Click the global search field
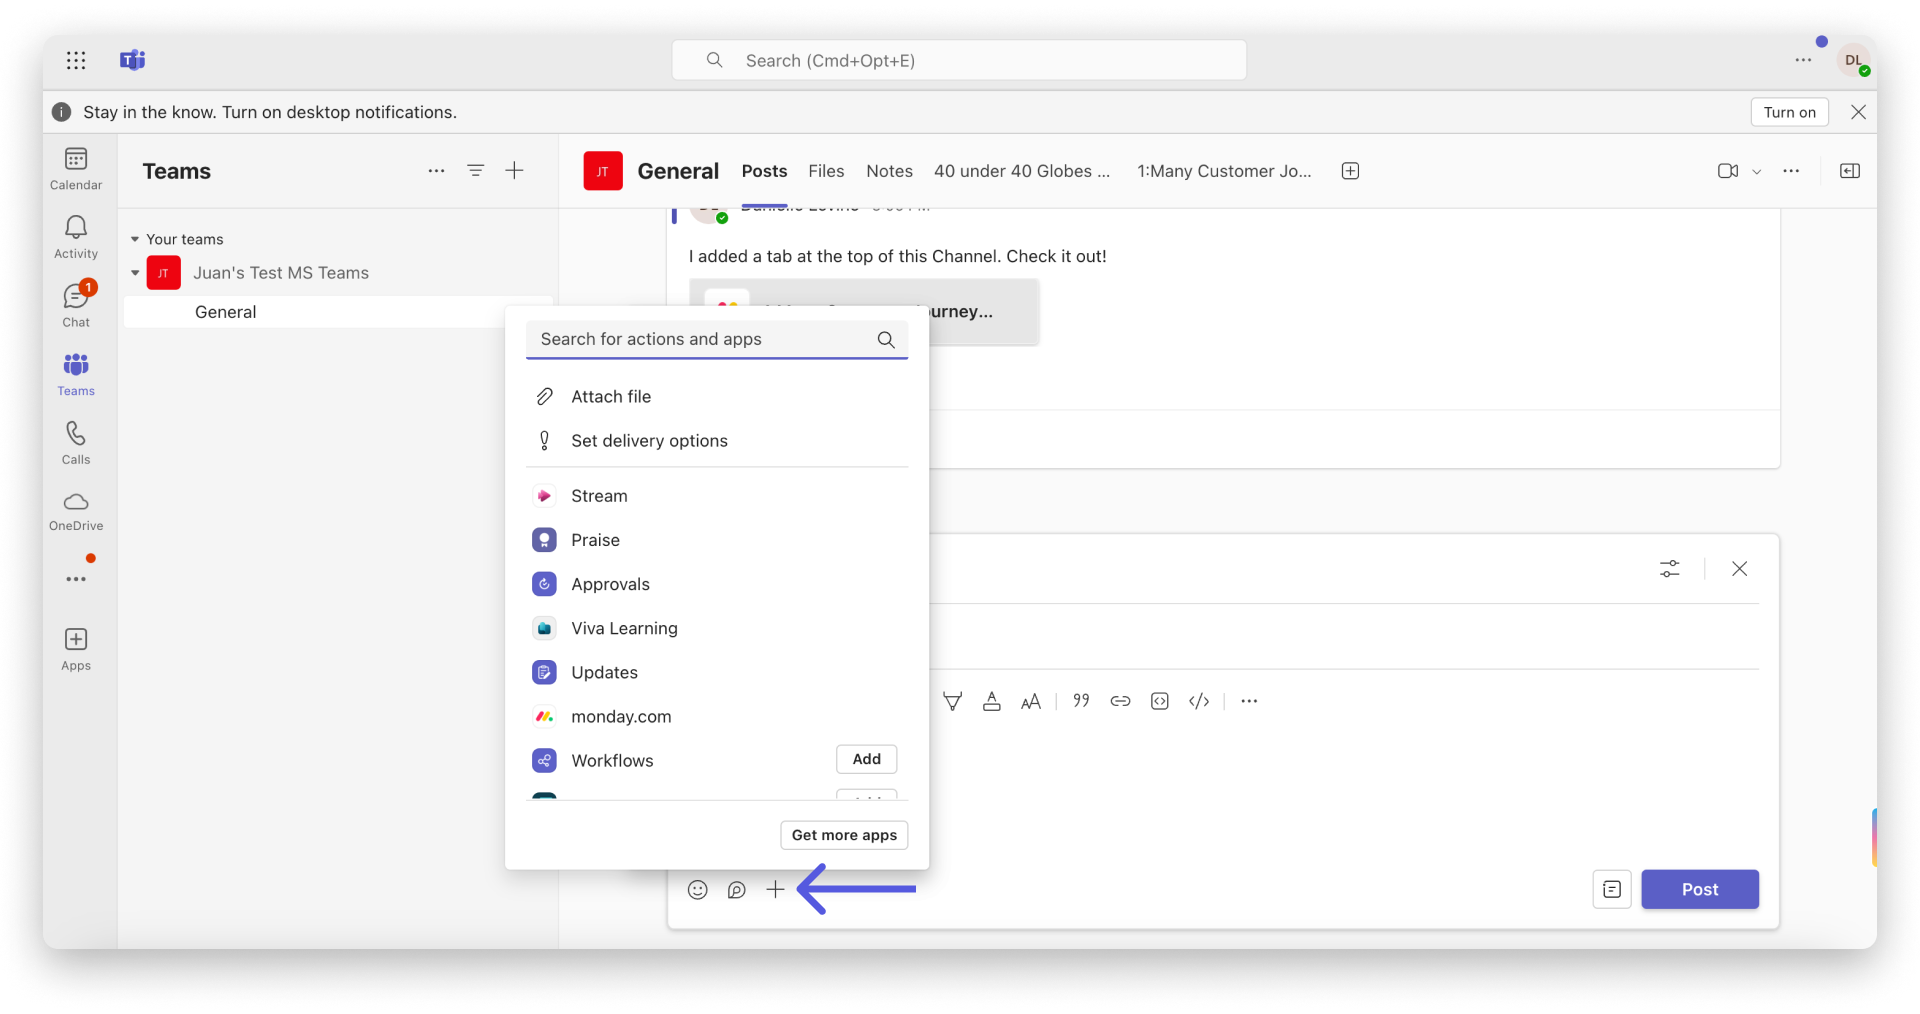Viewport: 1920px width, 1014px height. 959,60
